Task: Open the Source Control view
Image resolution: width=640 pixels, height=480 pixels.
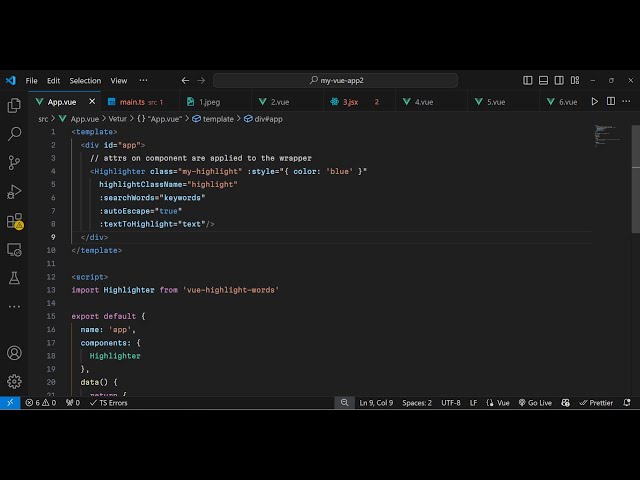Action: (14, 162)
